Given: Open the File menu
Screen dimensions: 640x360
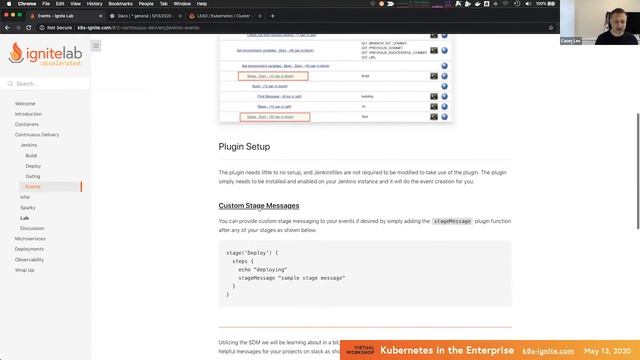Looking at the screenshot, I should point(46,4).
